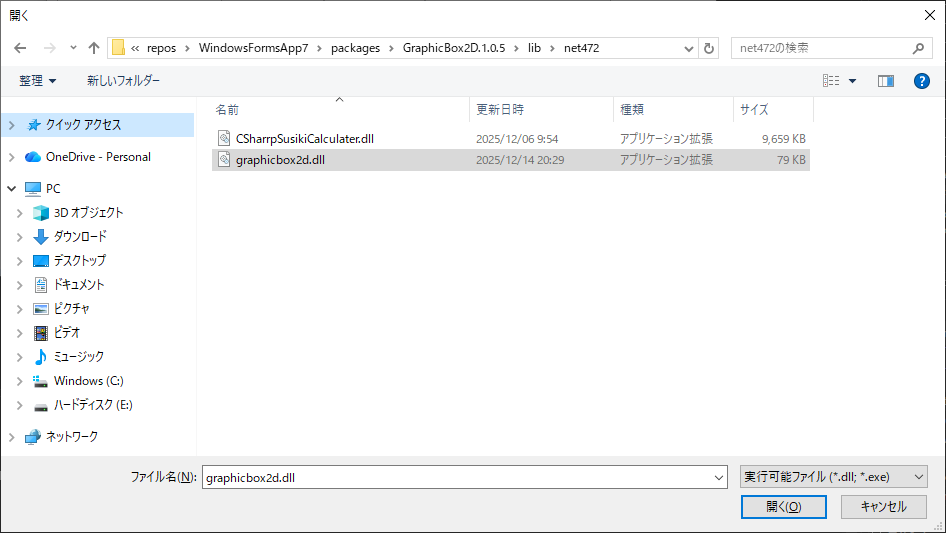Change view with the view icon
Screen dimensions: 946x533
click(831, 81)
